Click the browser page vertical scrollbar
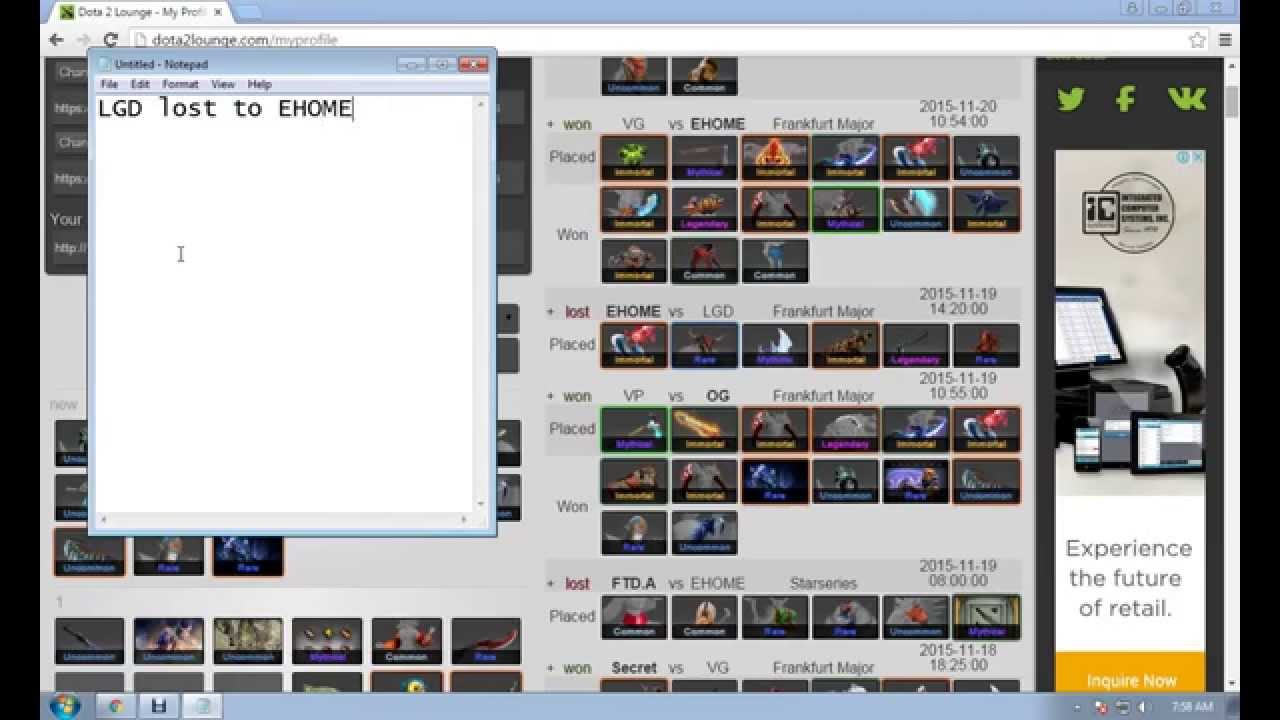Screen dimensions: 1280x720 pos(1232,103)
